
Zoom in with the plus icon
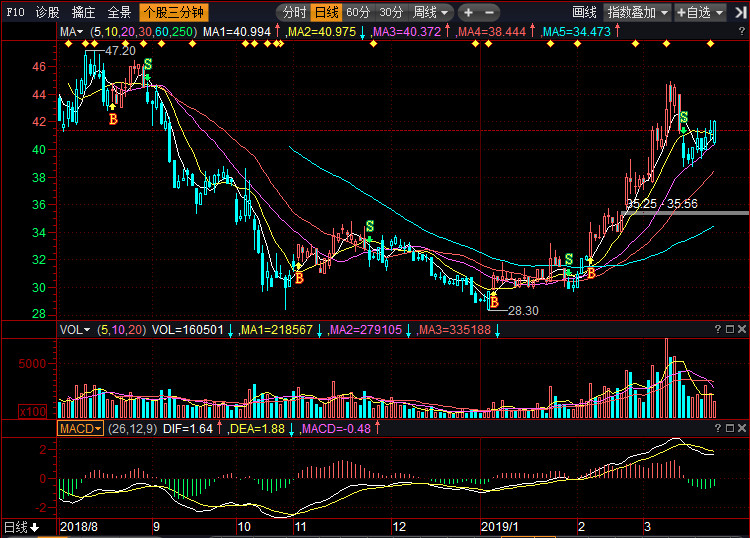coord(468,12)
